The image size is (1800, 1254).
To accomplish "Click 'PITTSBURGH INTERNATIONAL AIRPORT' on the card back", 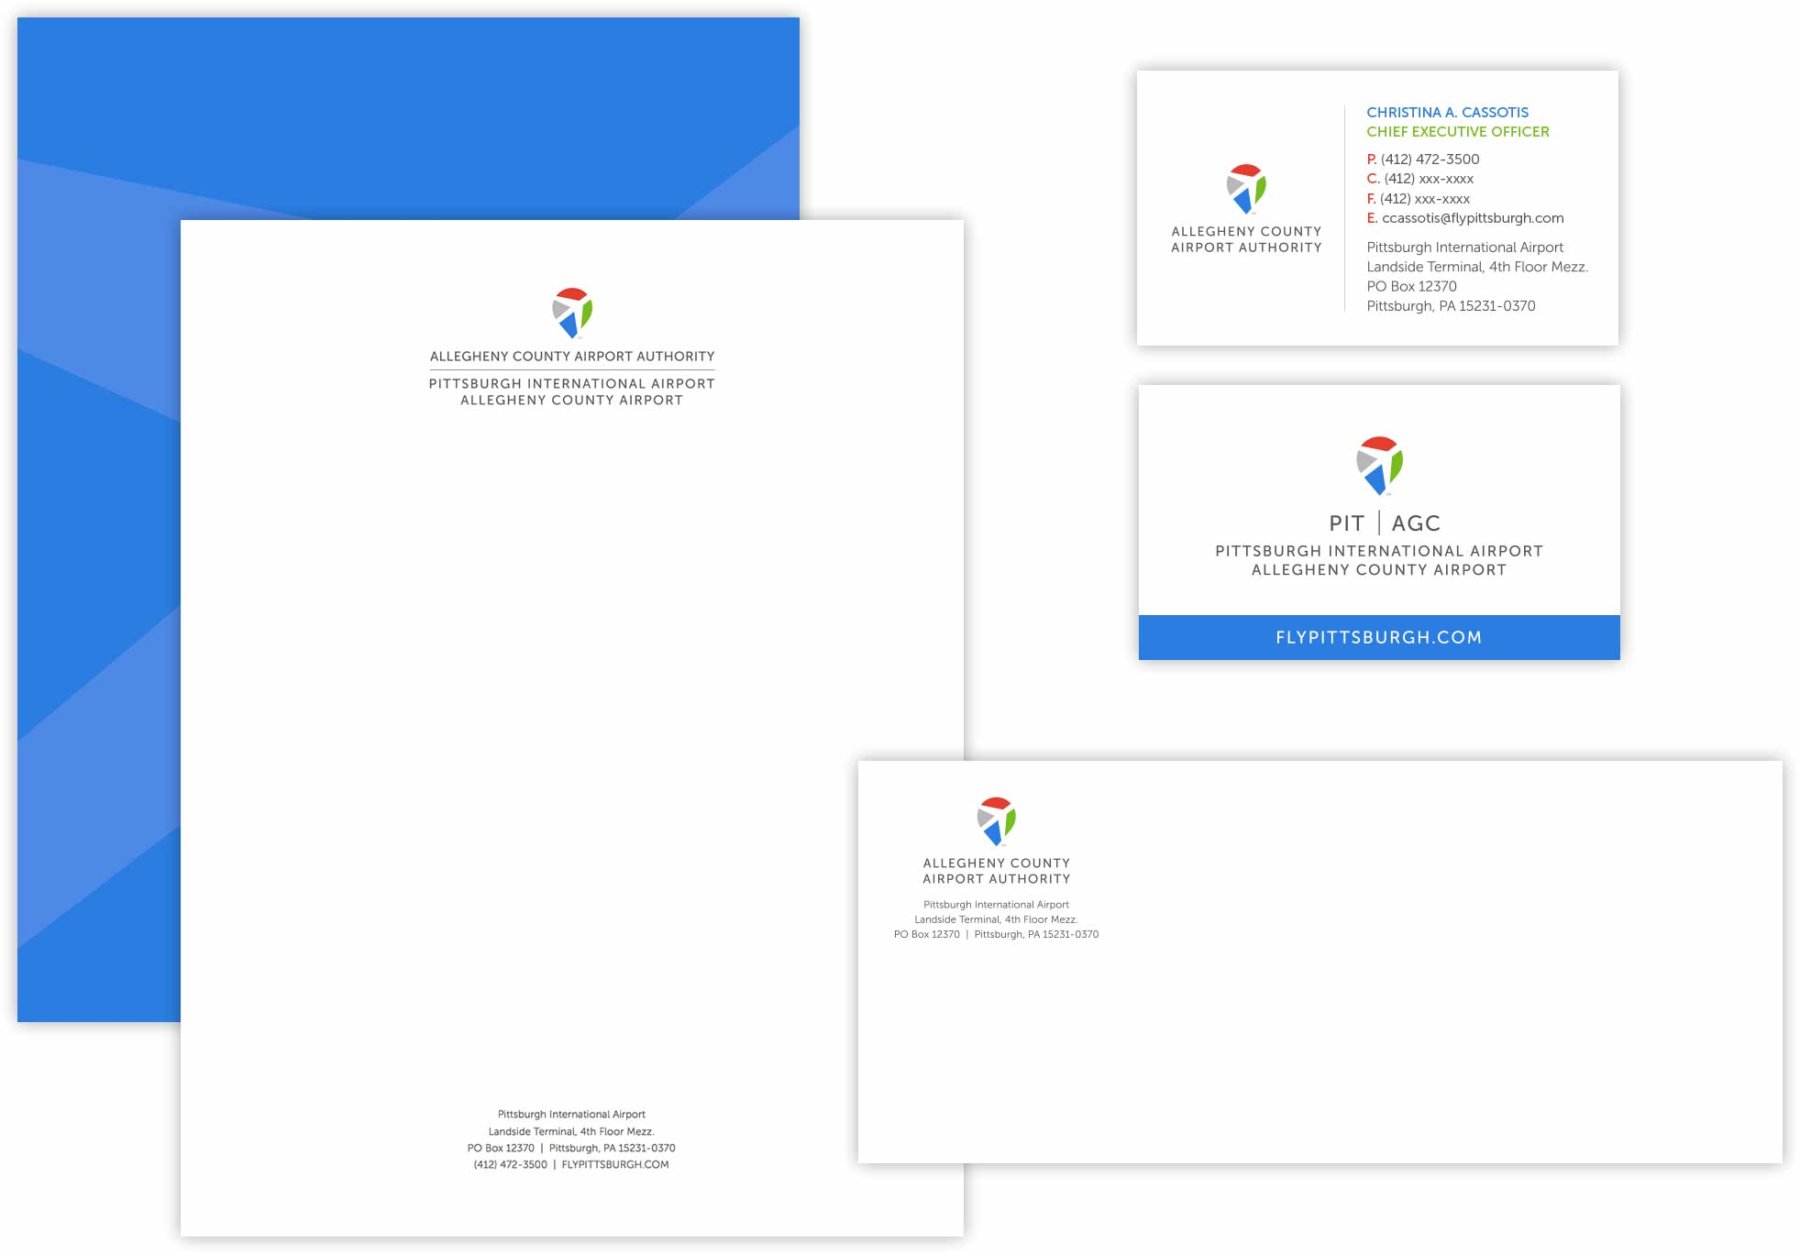I will pyautogui.click(x=1379, y=551).
